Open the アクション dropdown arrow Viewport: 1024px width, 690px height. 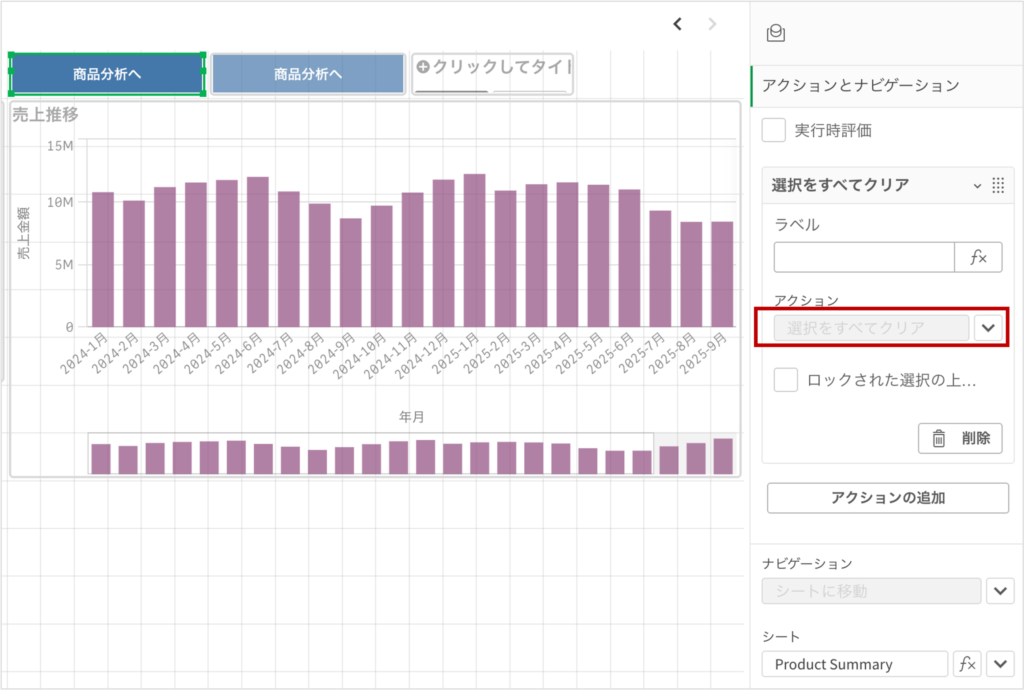[988, 328]
